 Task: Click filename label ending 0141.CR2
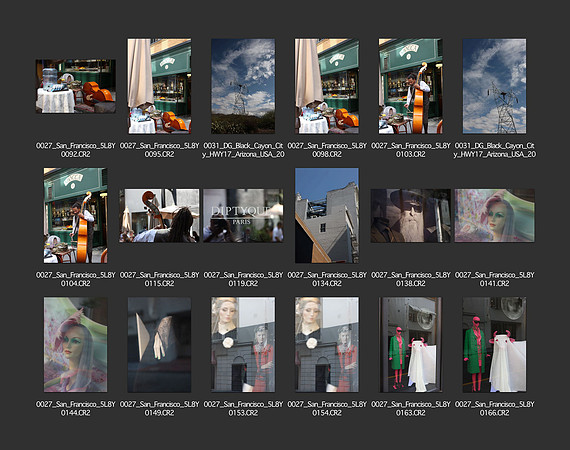[x=494, y=279]
